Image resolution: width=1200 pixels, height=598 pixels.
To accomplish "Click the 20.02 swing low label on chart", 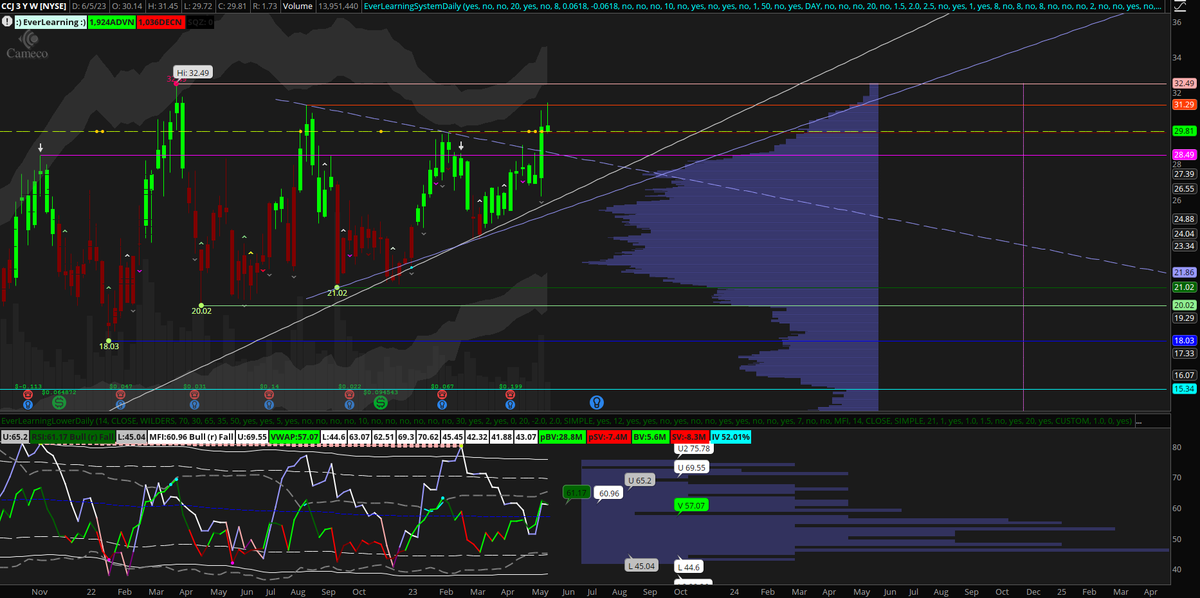I will 202,311.
